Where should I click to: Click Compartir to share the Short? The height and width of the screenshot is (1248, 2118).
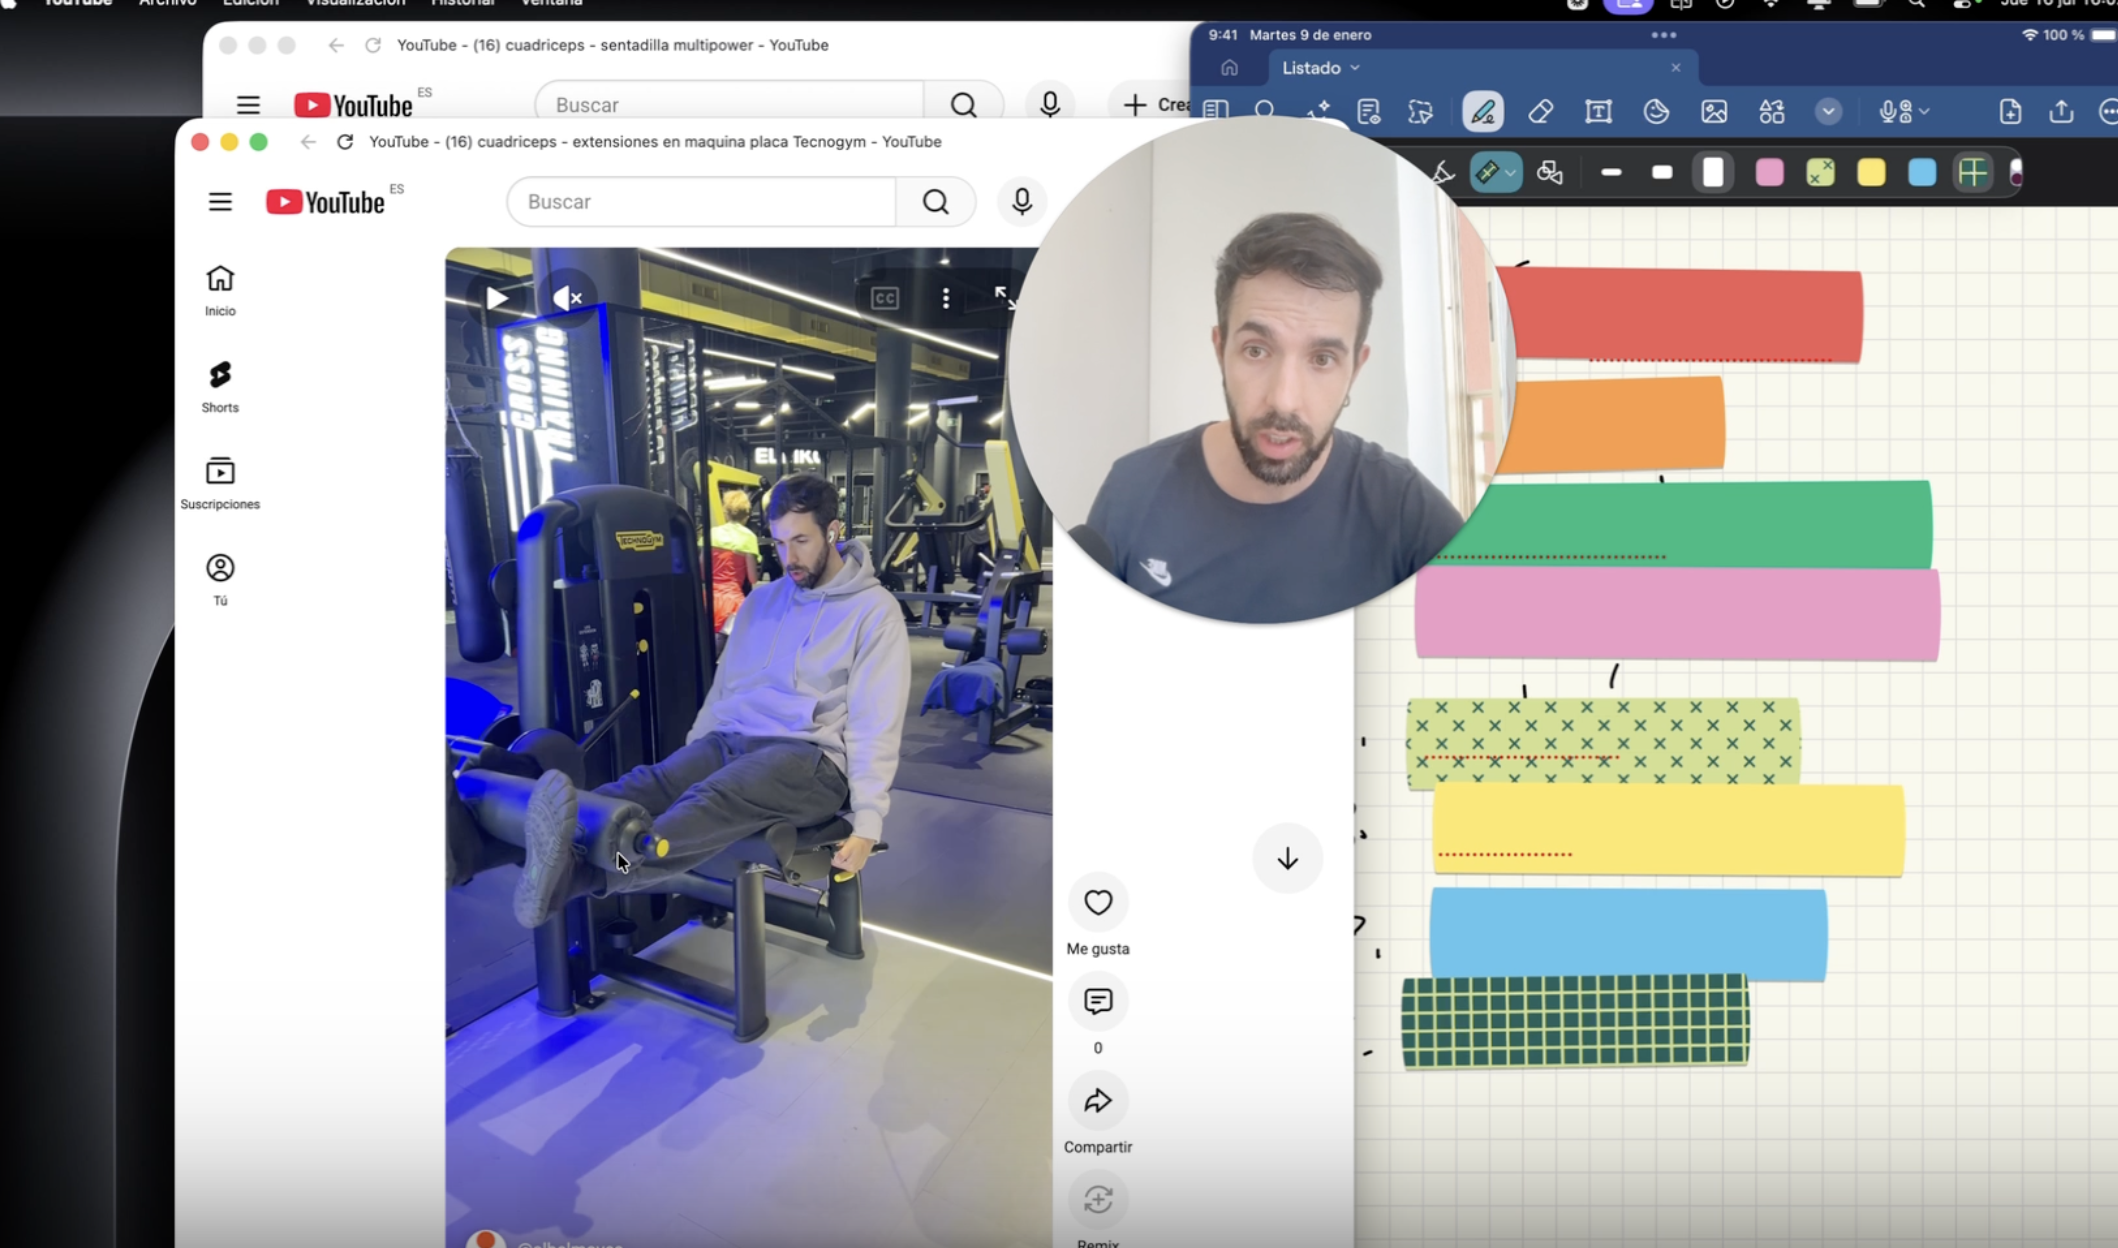(1098, 1101)
